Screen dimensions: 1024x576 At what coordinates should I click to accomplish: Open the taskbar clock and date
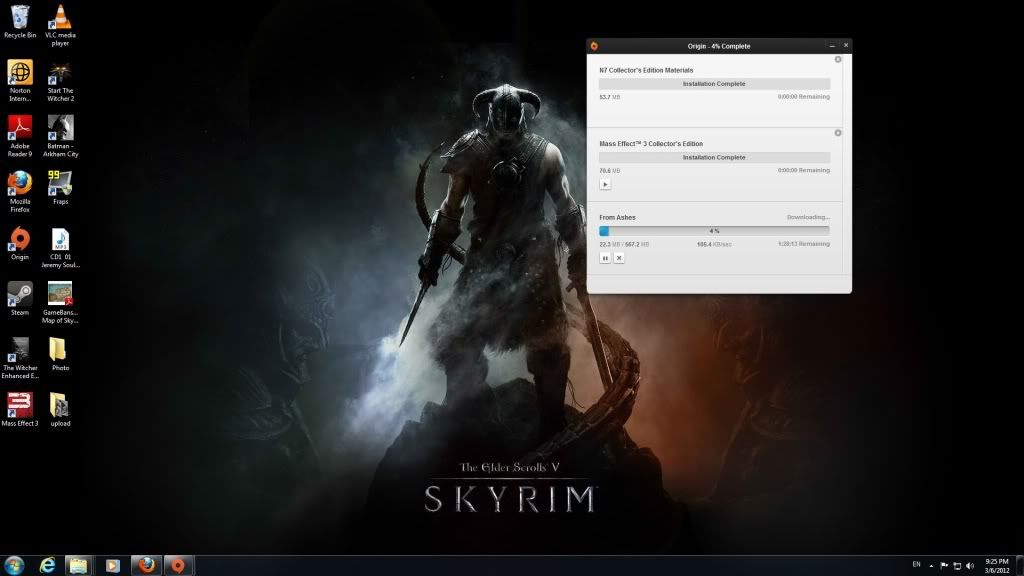(x=998, y=565)
